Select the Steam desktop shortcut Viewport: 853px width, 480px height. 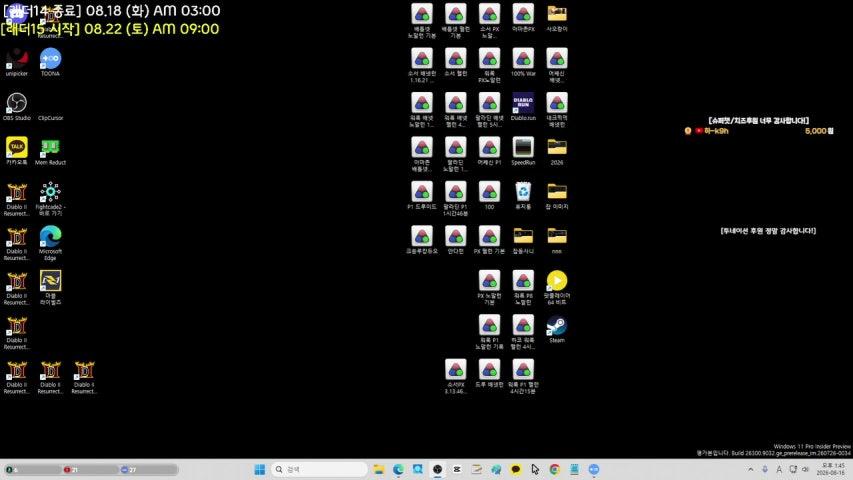click(x=557, y=329)
